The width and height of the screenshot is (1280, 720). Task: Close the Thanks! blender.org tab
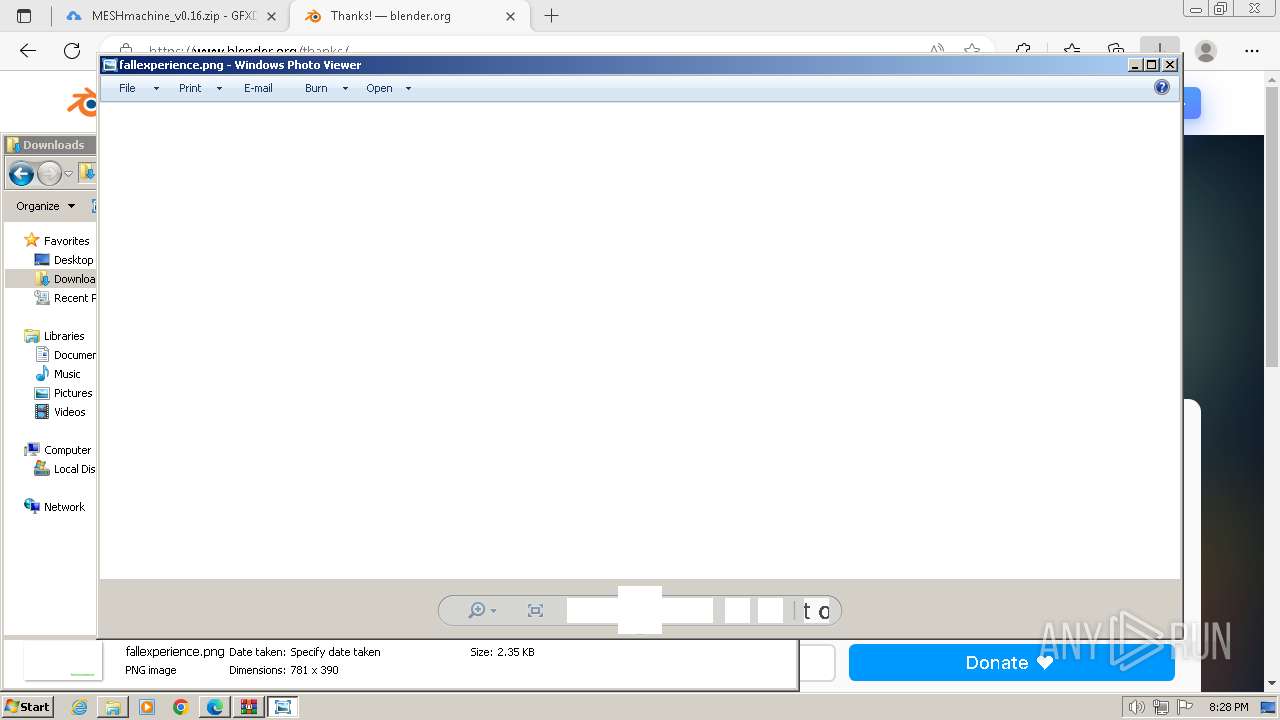511,16
